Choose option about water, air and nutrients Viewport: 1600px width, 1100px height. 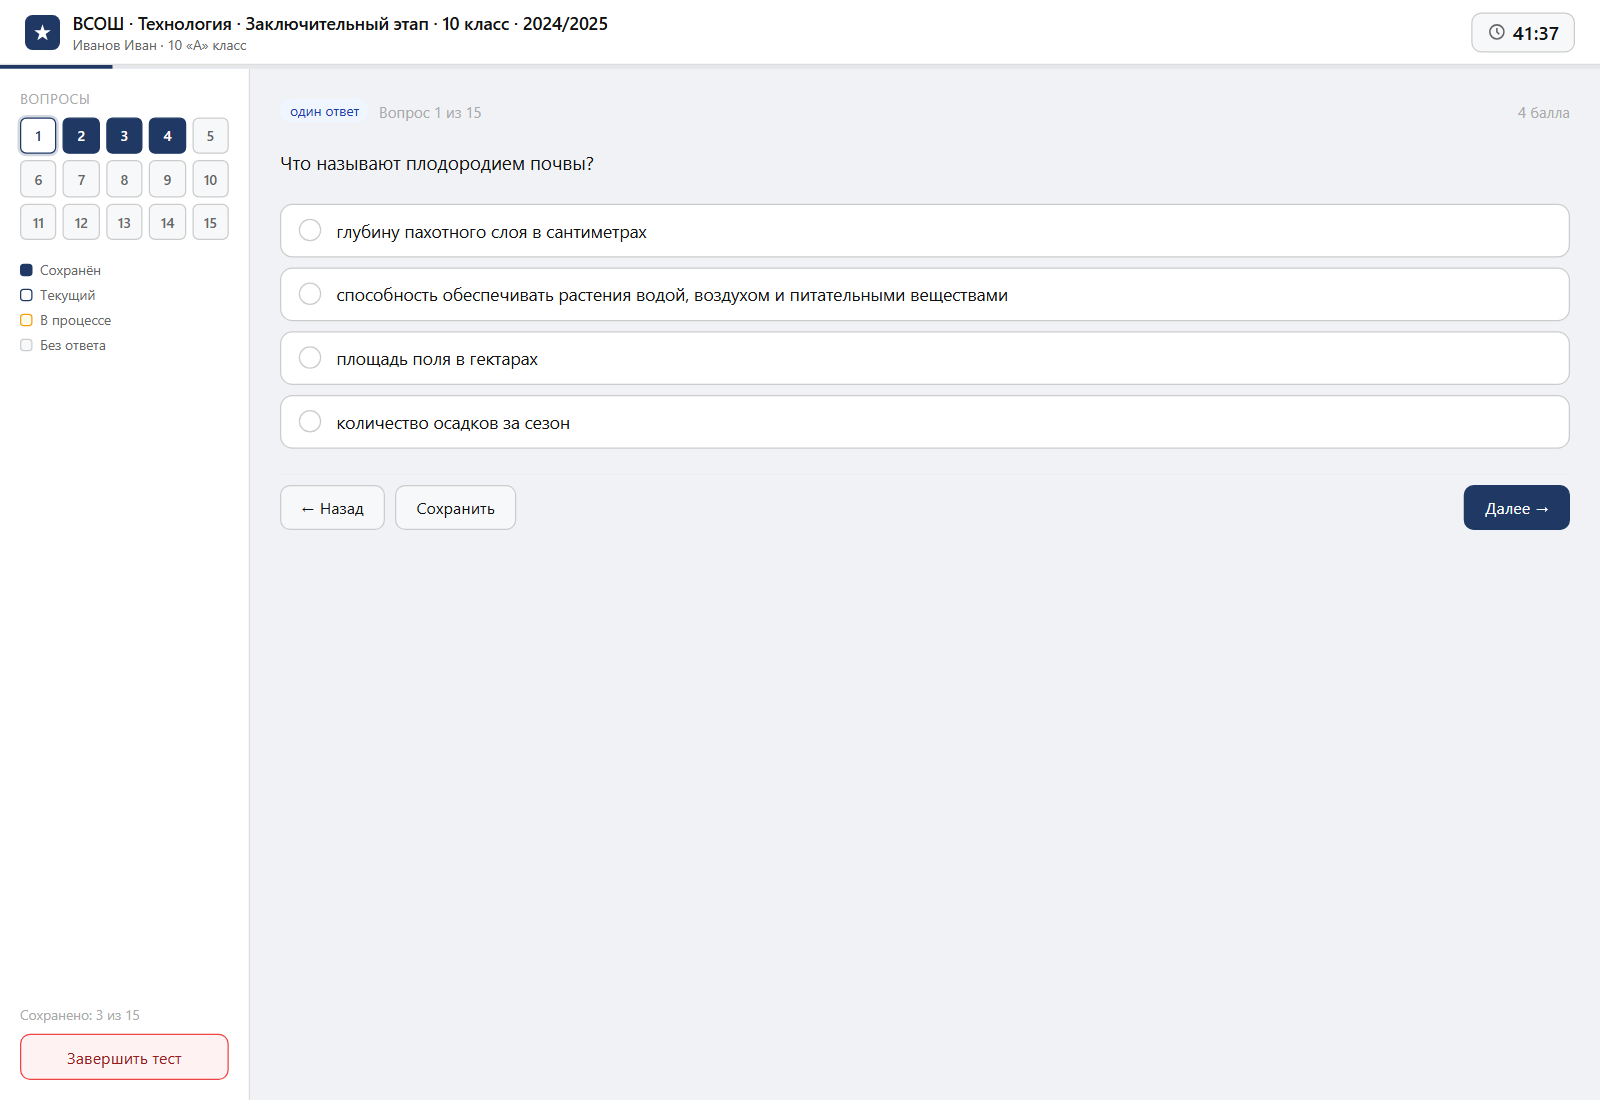pyautogui.click(x=924, y=295)
